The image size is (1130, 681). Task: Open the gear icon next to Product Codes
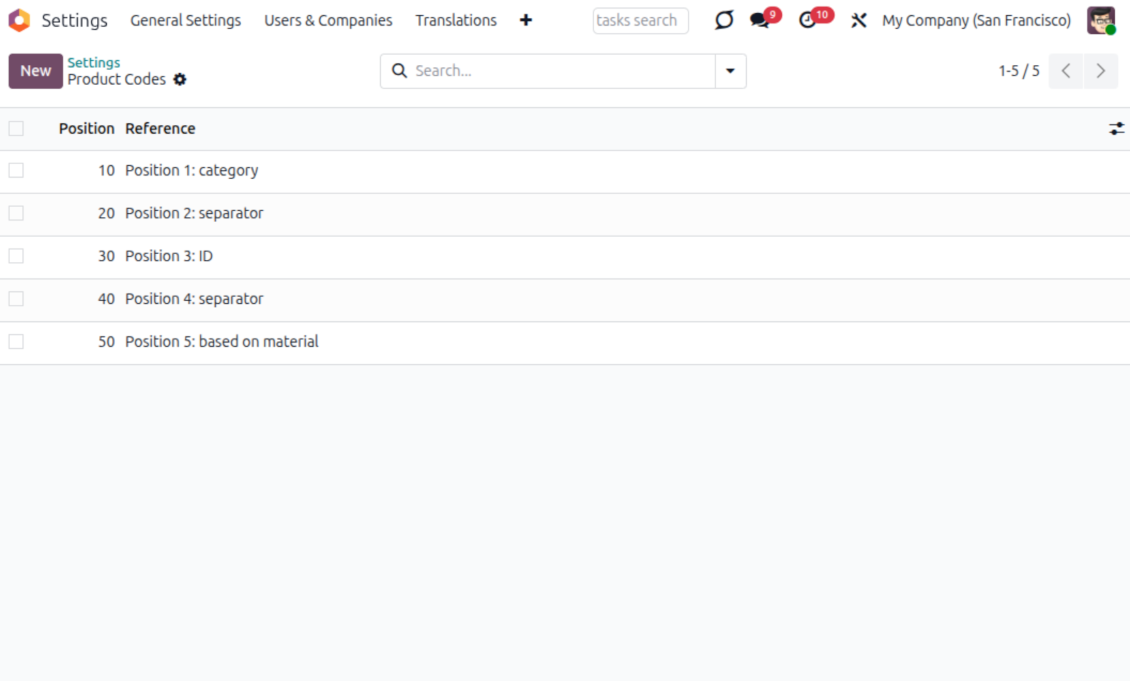tap(180, 80)
